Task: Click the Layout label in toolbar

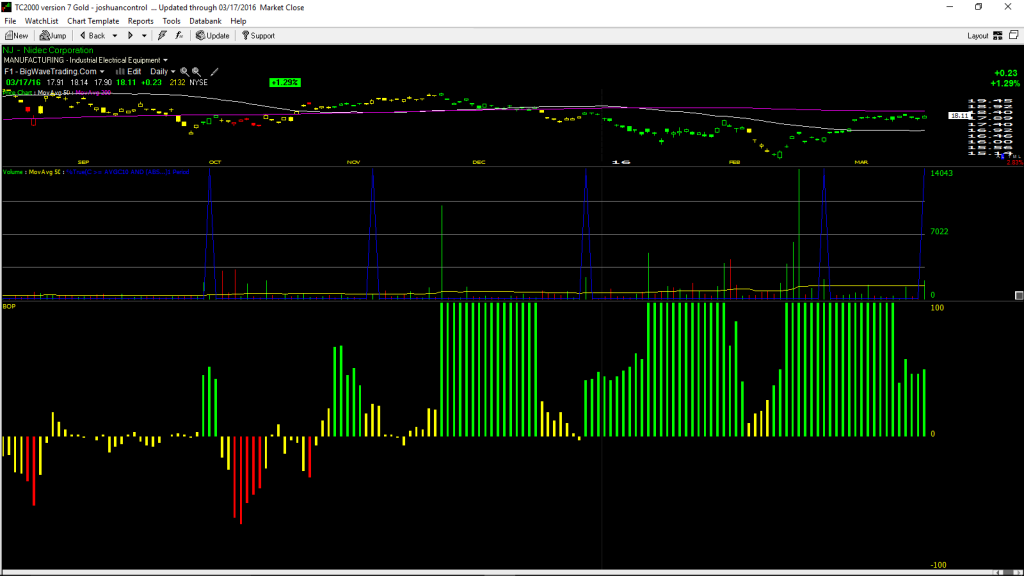Action: point(978,36)
